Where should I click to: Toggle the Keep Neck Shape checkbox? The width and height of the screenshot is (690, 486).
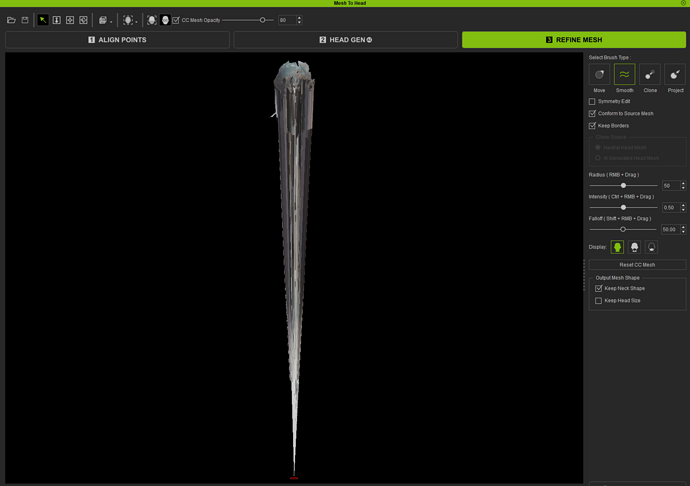click(x=598, y=289)
